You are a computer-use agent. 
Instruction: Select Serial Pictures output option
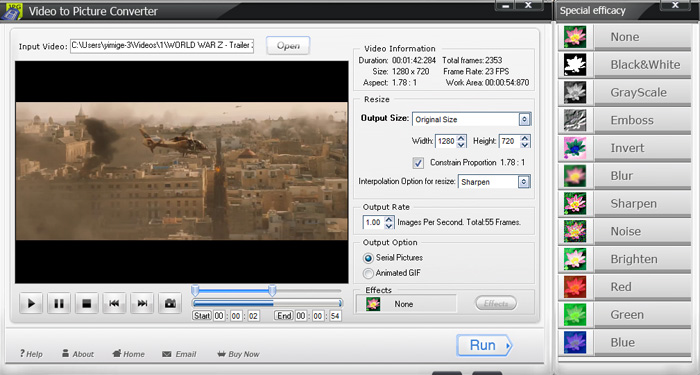[368, 258]
